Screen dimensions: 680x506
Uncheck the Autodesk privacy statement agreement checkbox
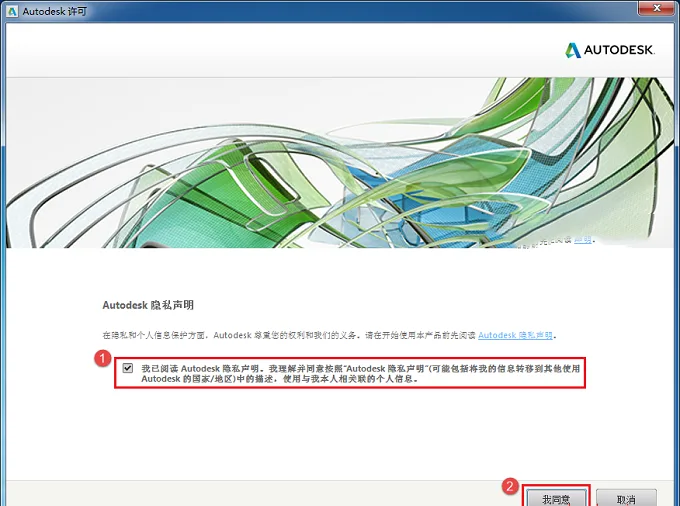(128, 368)
